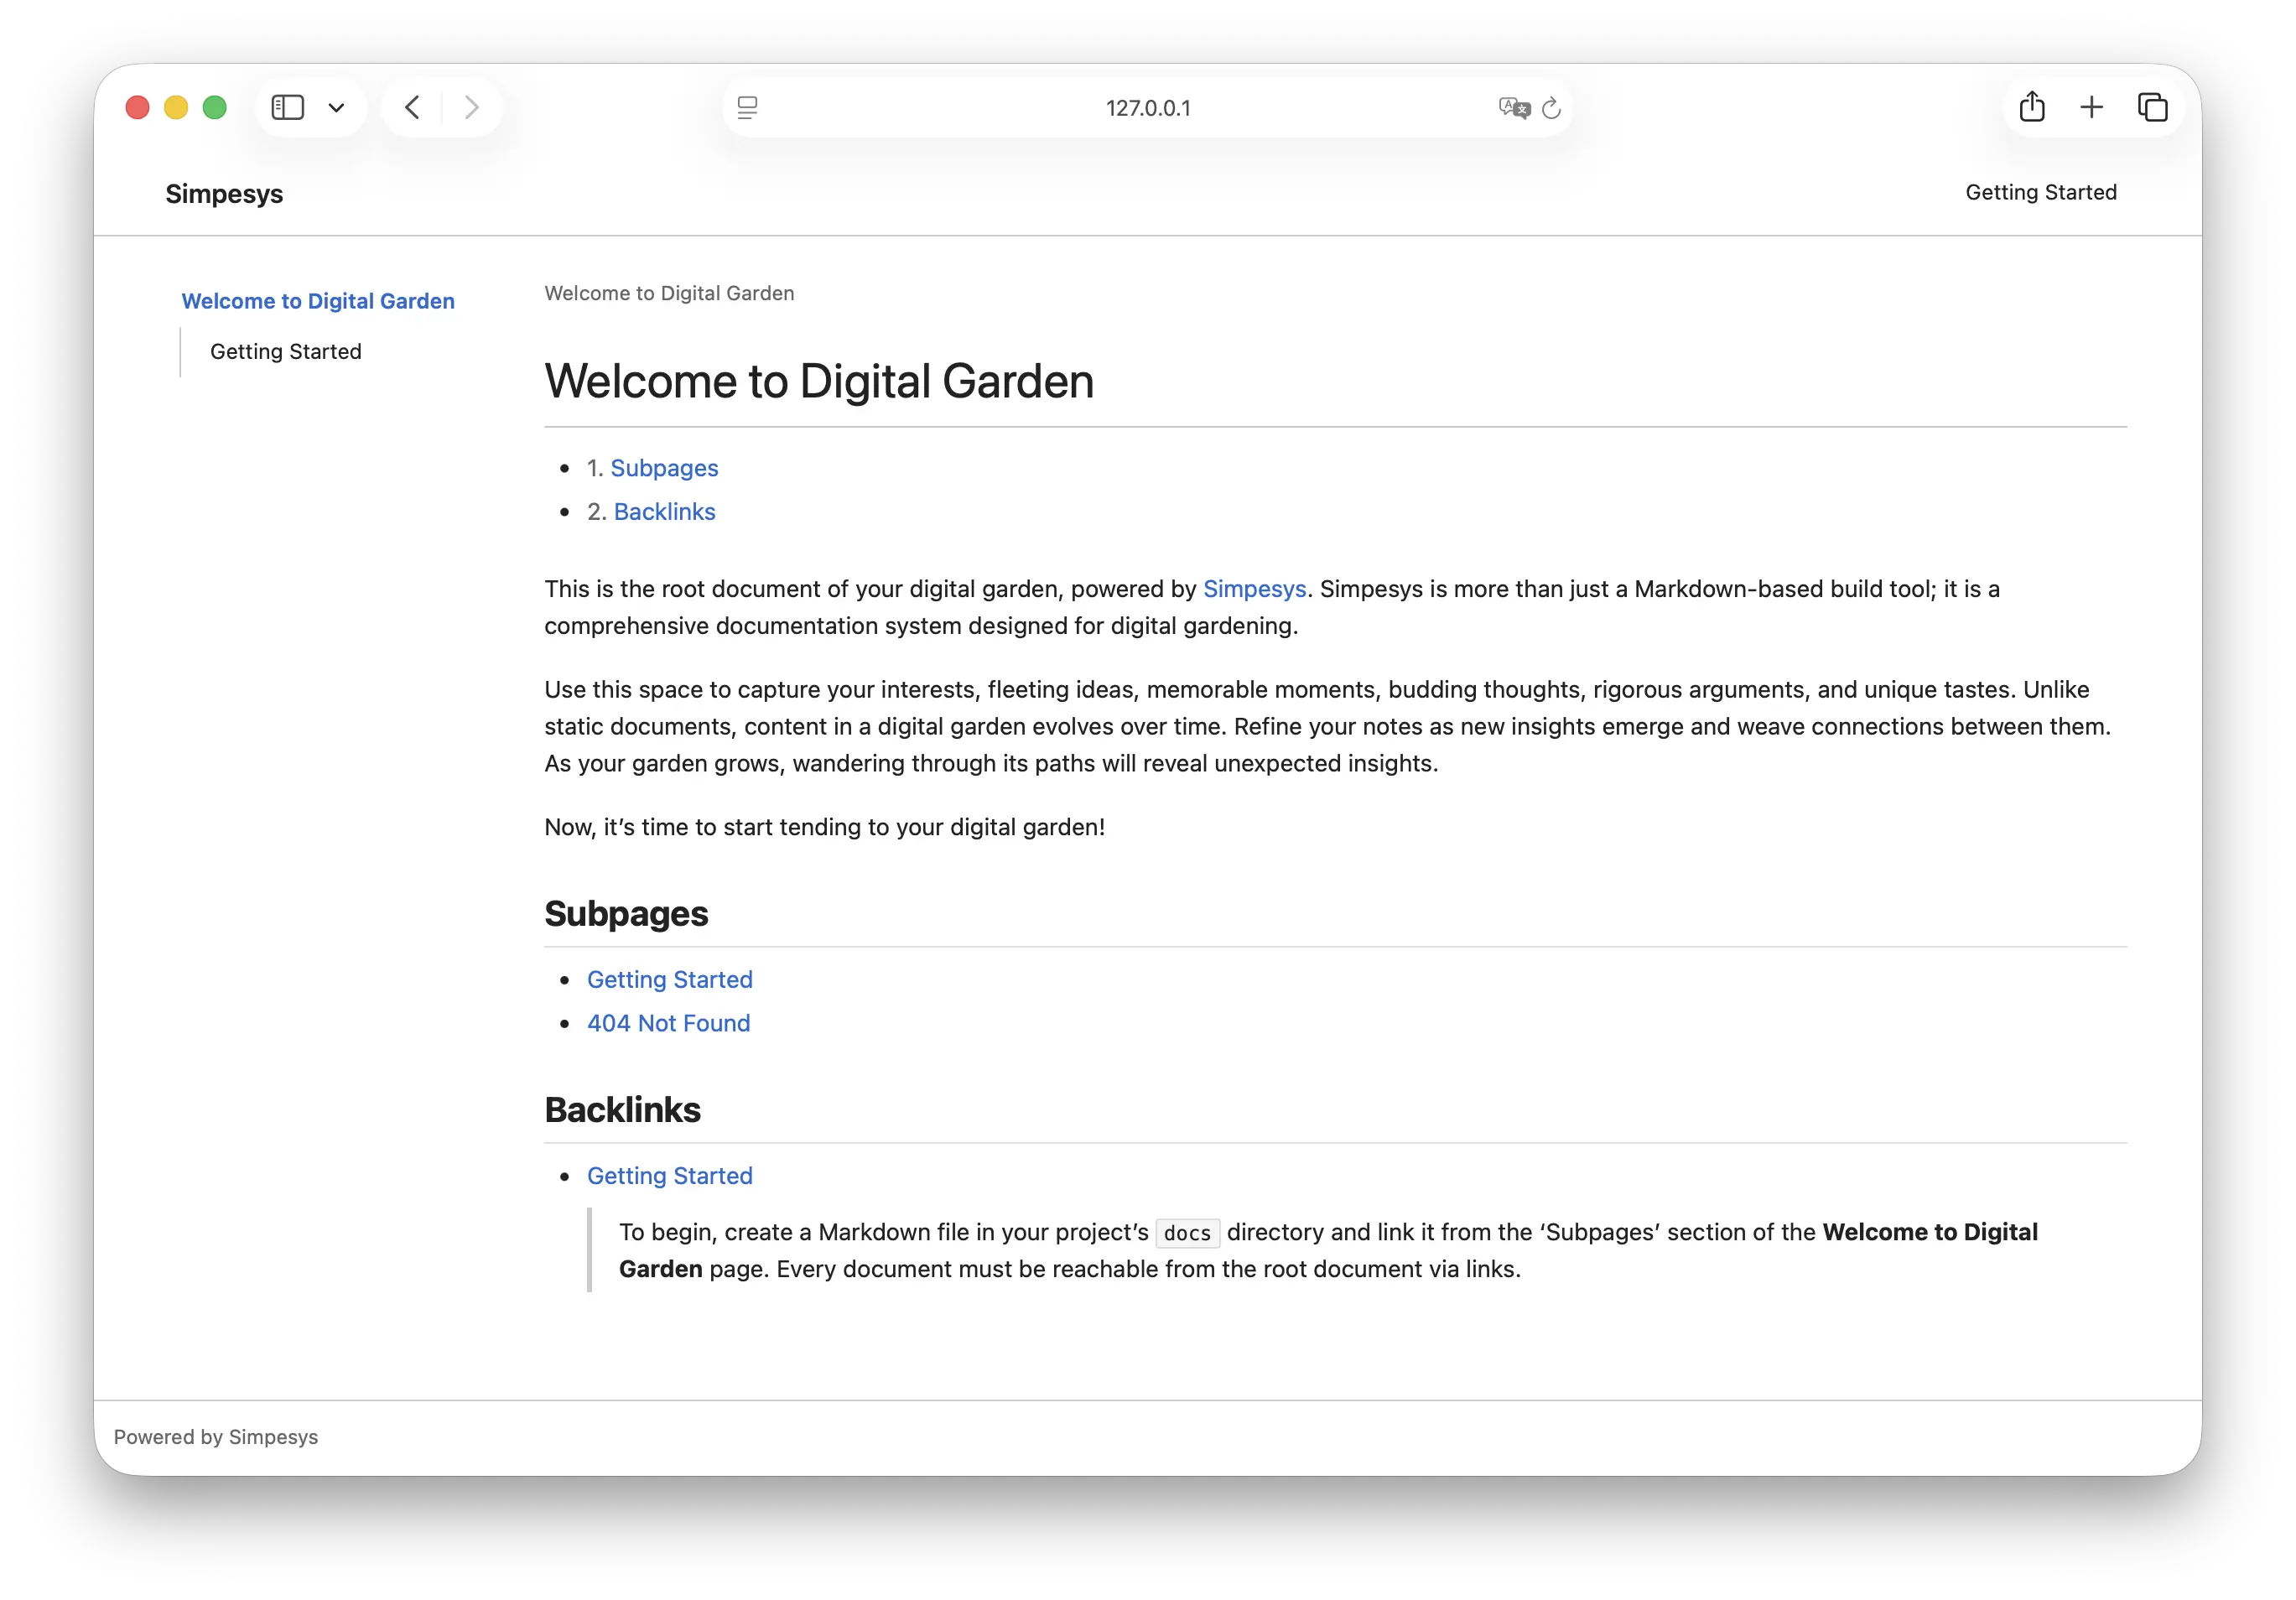Toggle the Safari sidebar
2296x1600 pixels.
click(x=287, y=107)
